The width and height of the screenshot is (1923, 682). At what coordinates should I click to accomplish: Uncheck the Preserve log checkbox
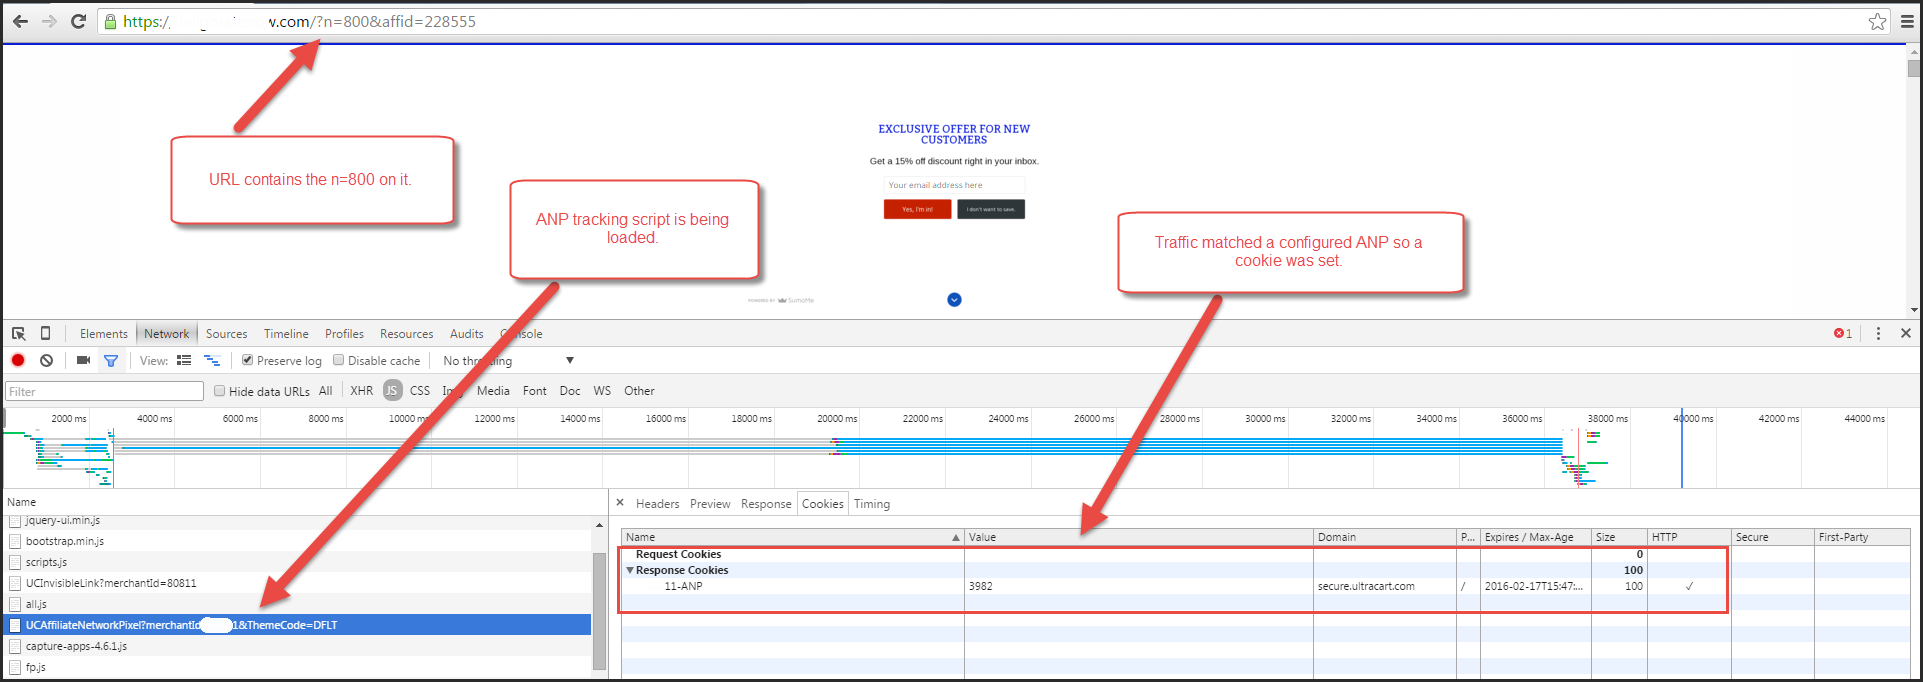coord(247,360)
